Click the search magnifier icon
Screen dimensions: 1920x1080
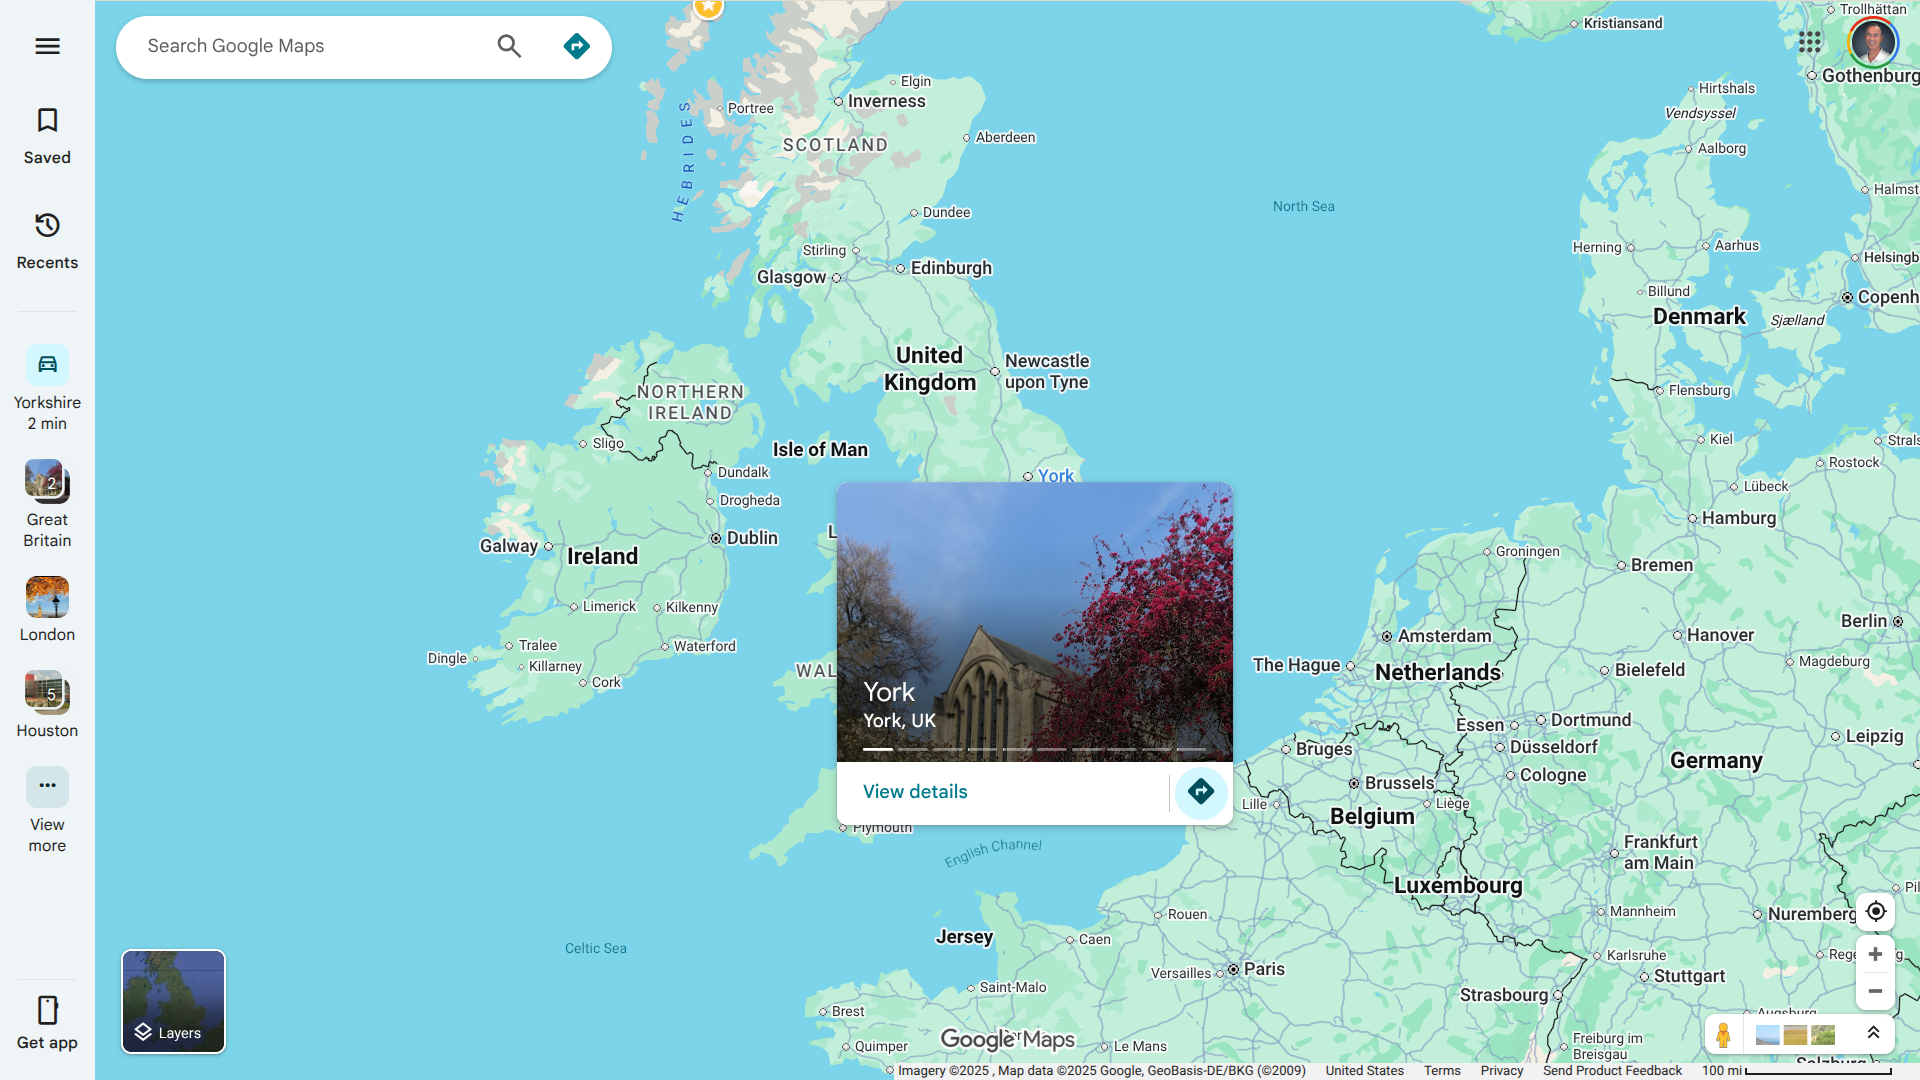pos(509,46)
